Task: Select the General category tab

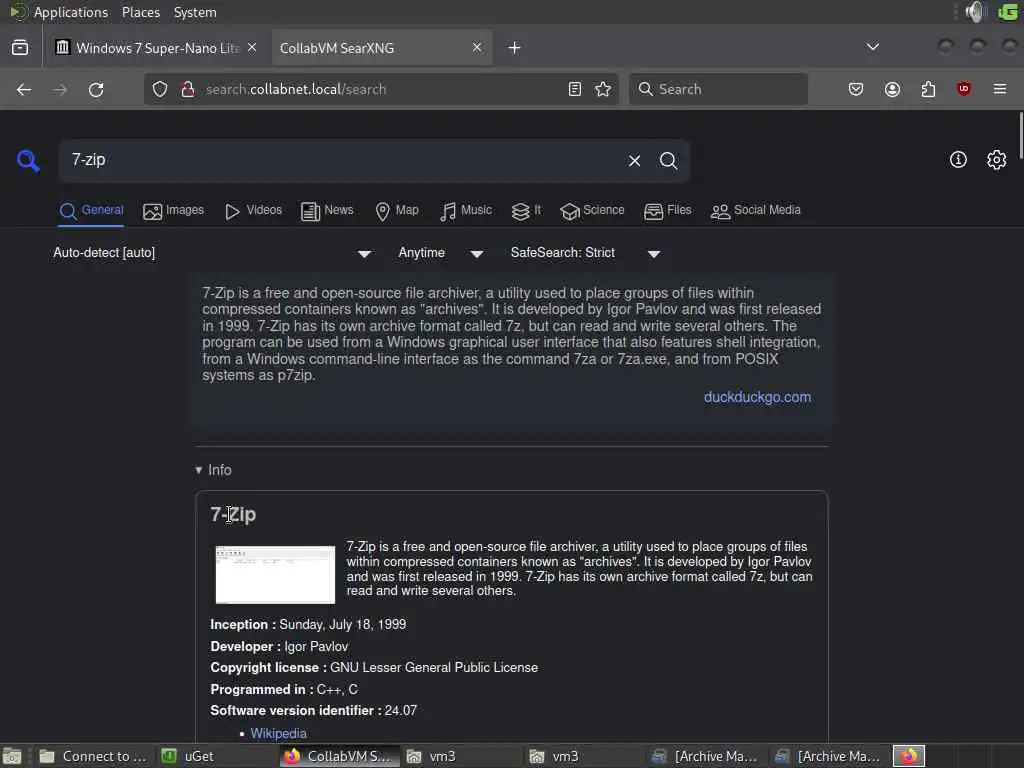Action: tap(91, 211)
